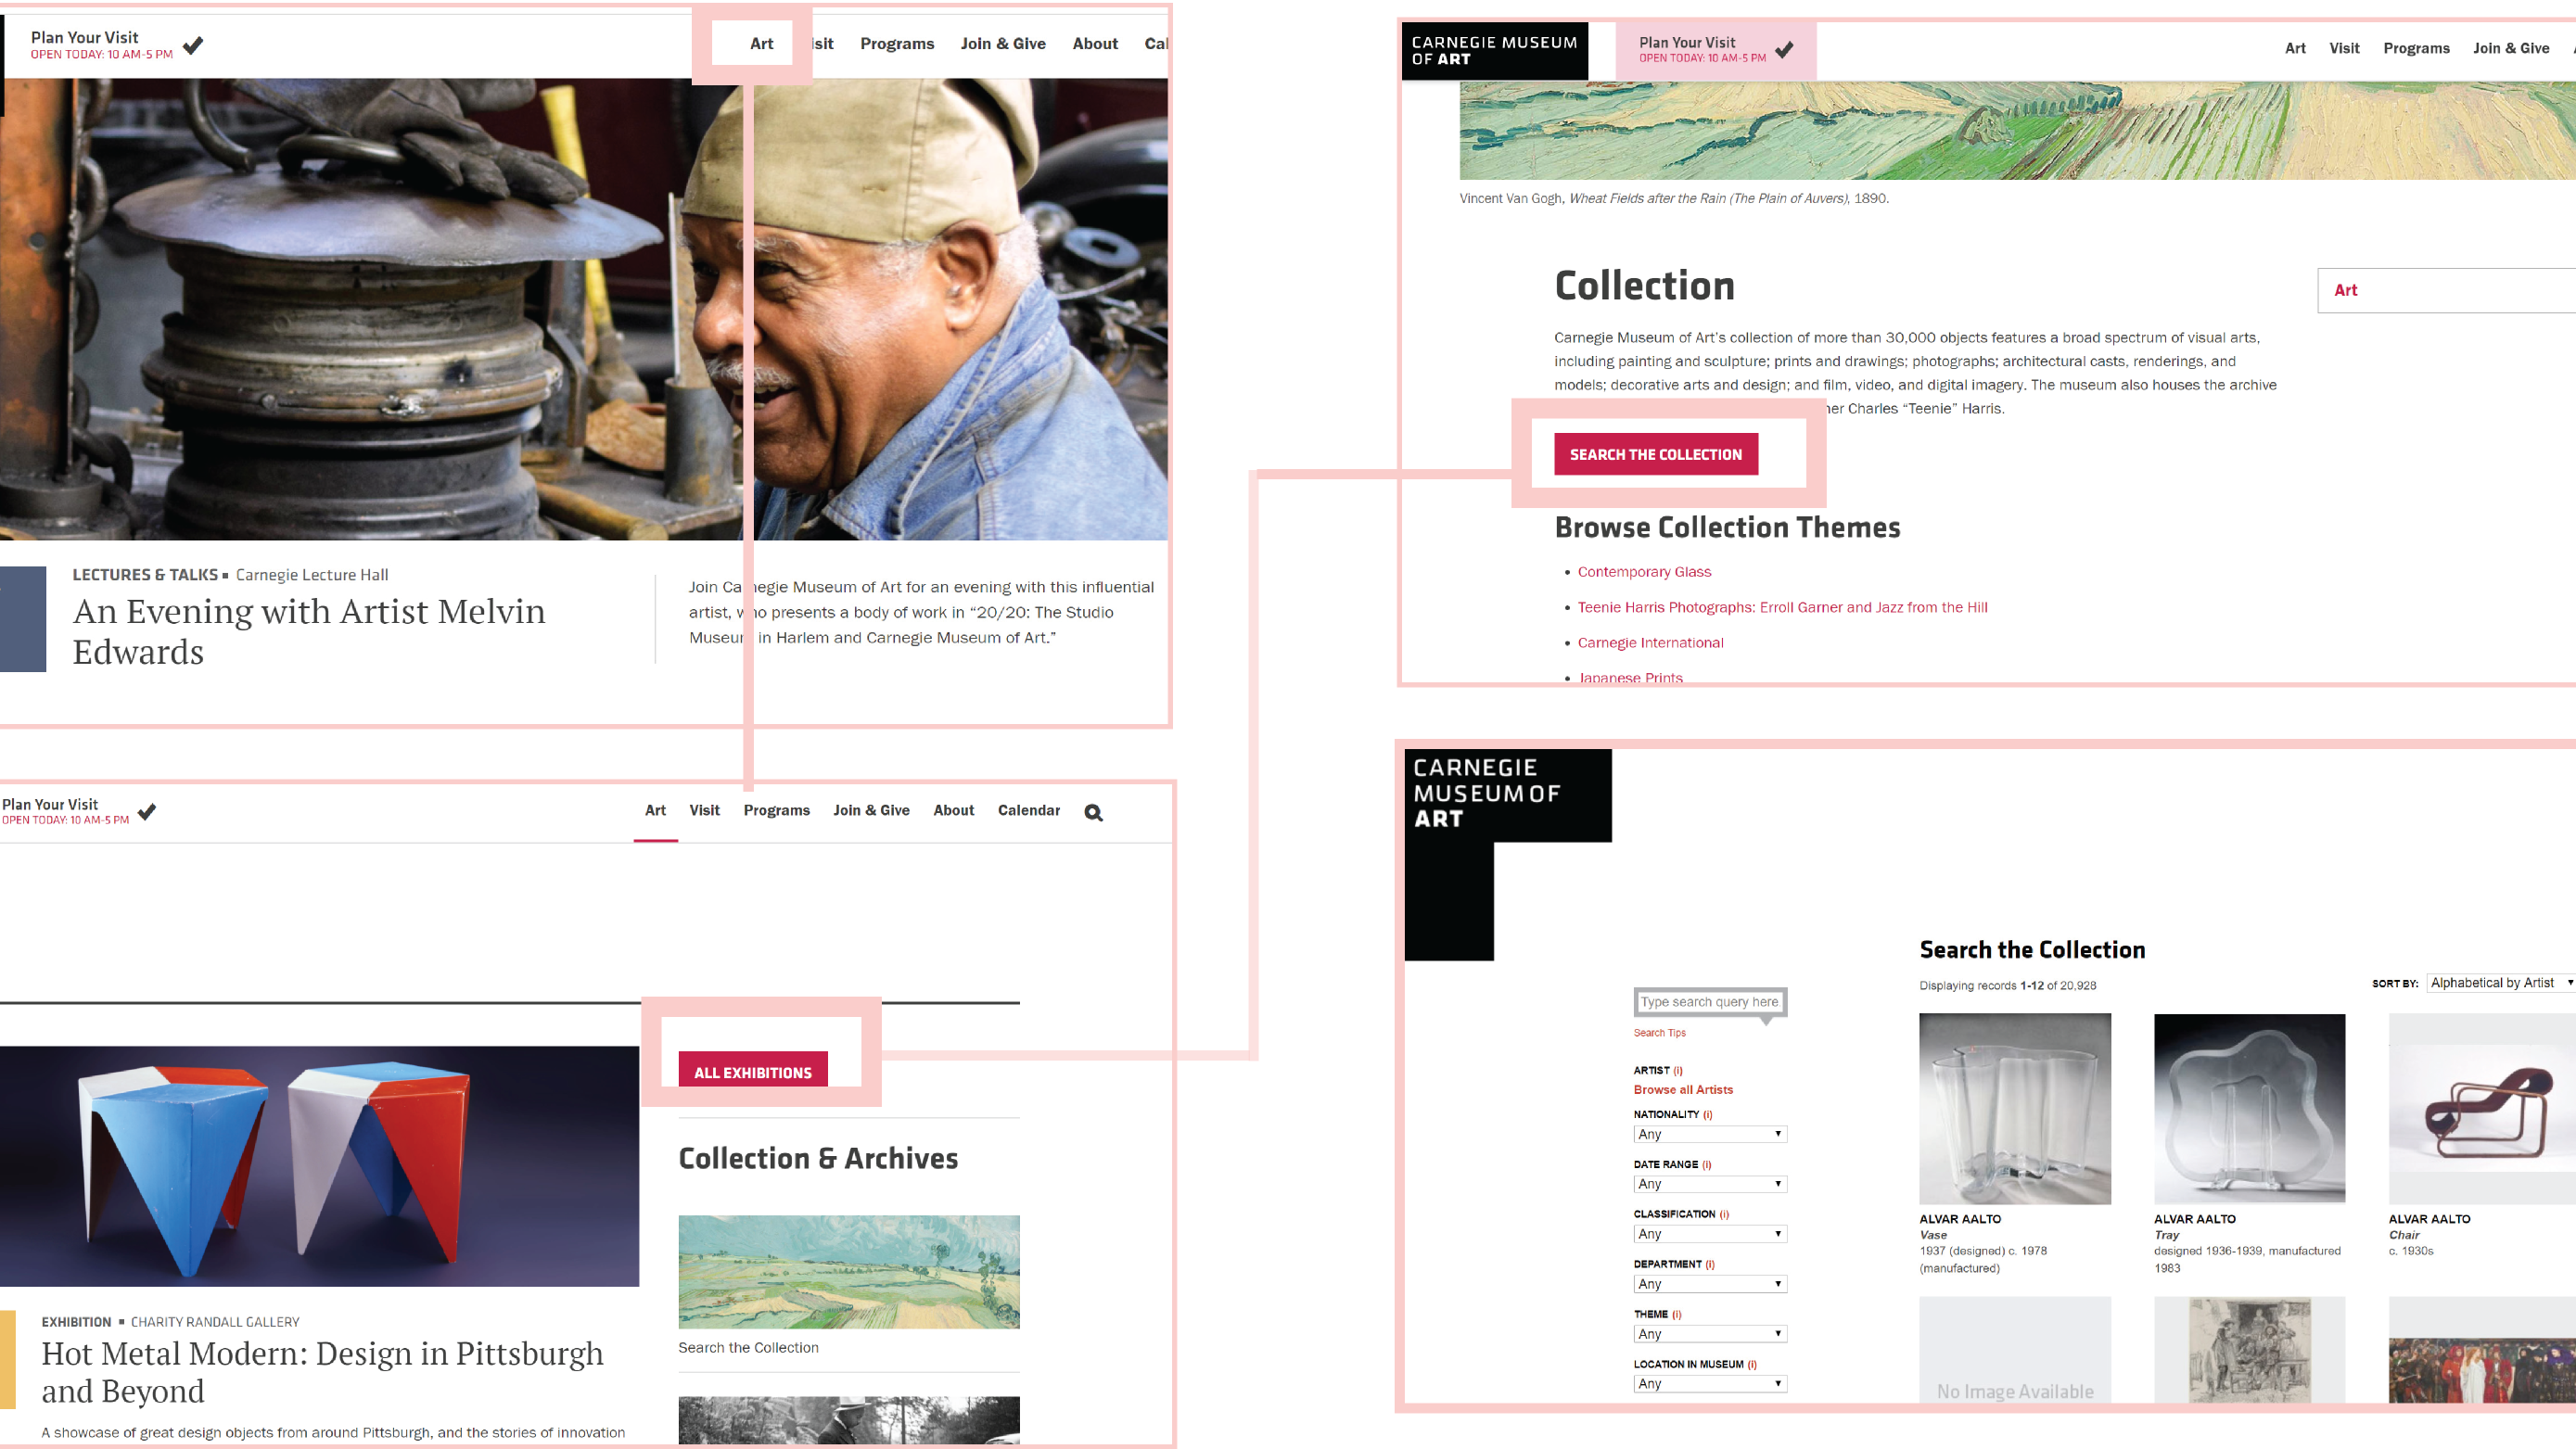Open the Date Range dropdown
Viewport: 2576px width, 1449px height.
[x=1709, y=1184]
